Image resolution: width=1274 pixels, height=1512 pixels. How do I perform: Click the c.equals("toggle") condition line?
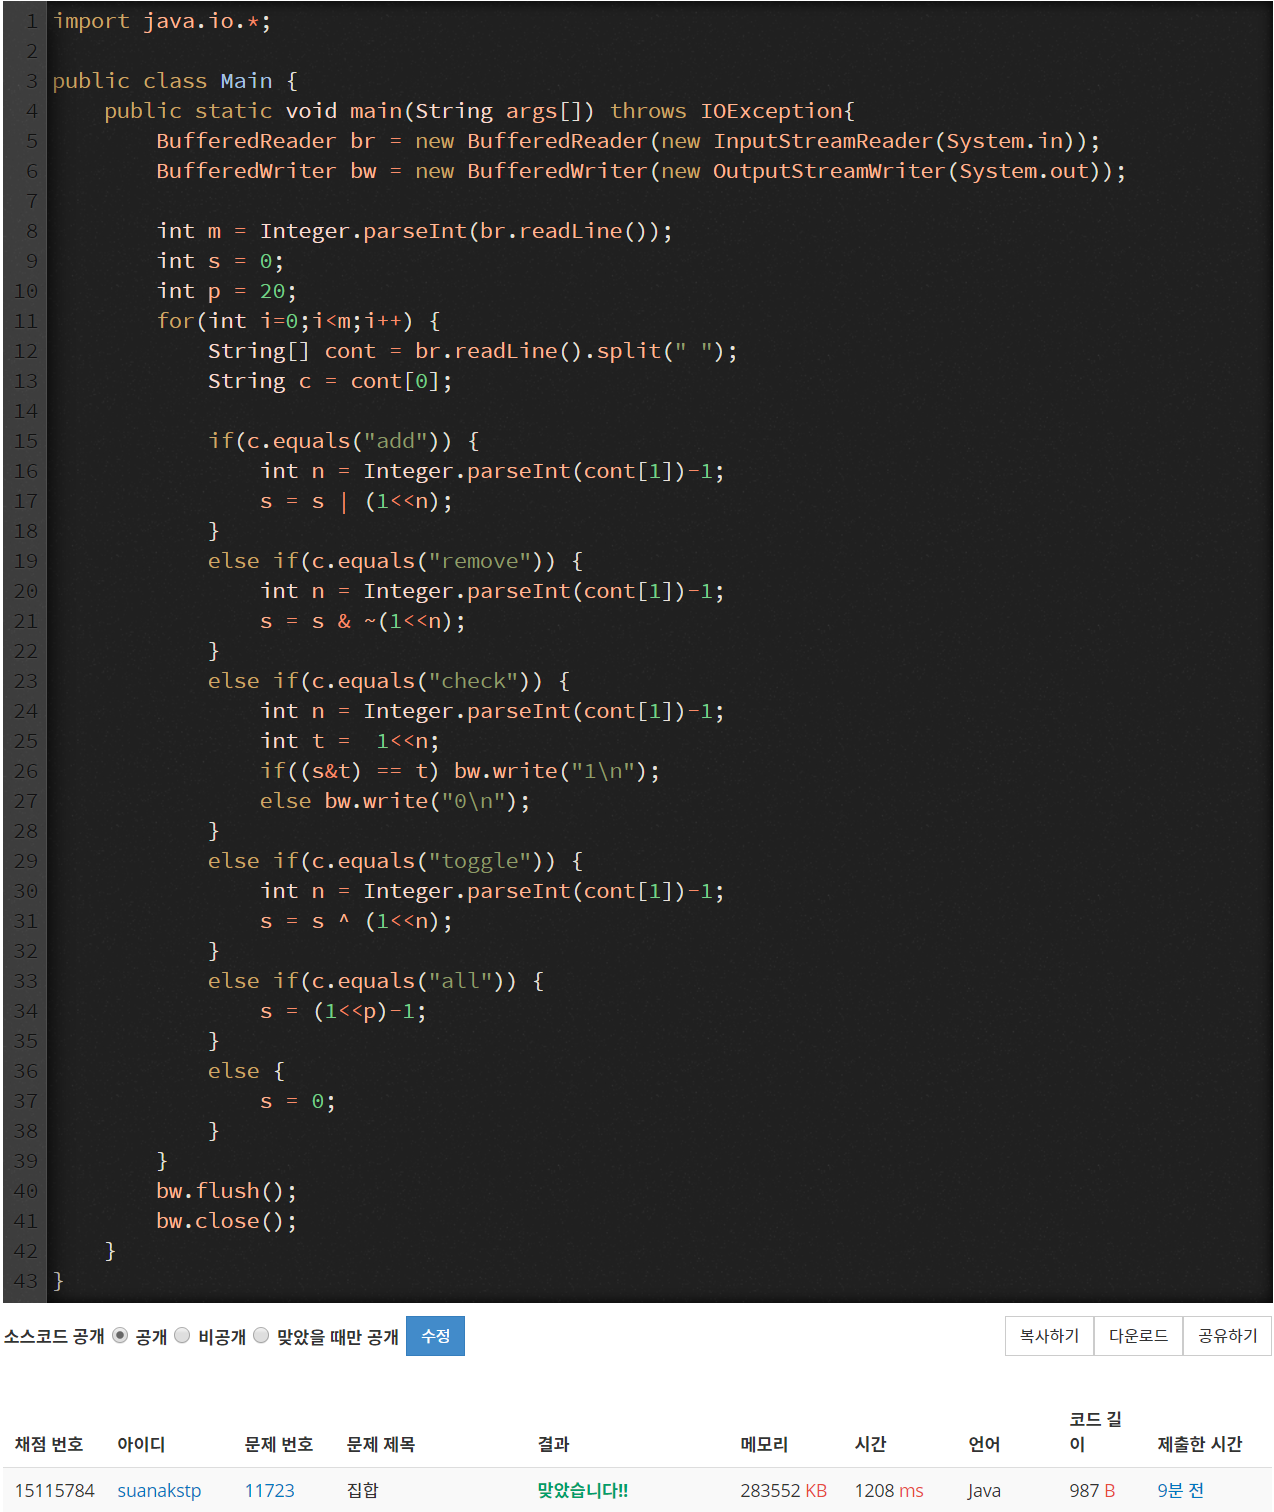click(395, 861)
